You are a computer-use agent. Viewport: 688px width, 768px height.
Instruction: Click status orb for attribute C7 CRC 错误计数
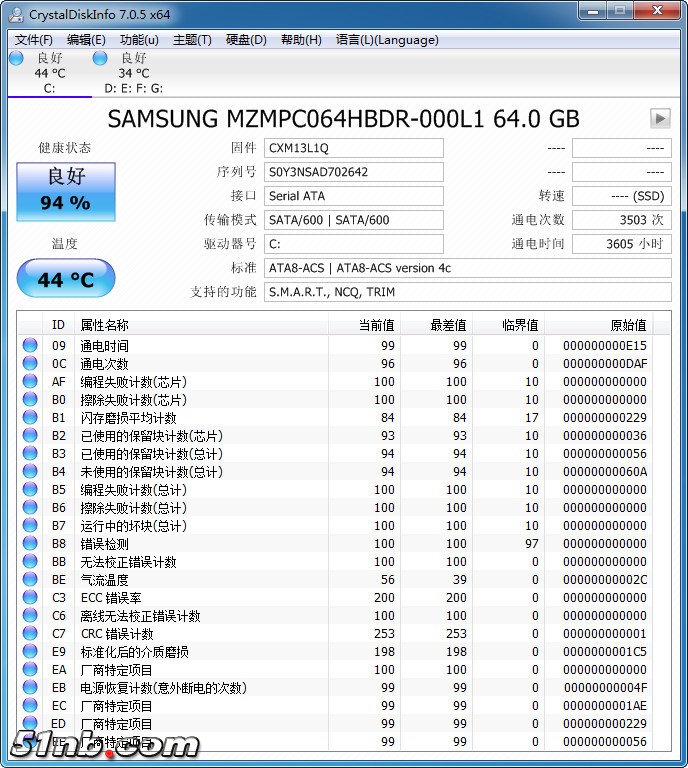(x=30, y=634)
